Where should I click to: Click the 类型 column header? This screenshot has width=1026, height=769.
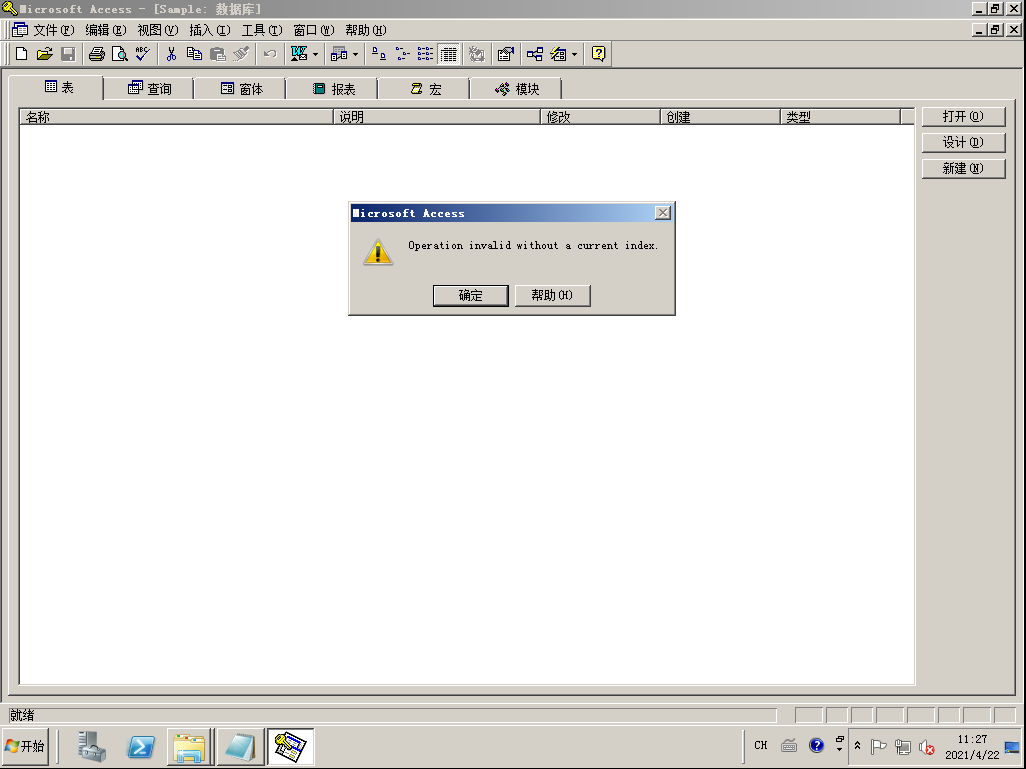point(841,116)
